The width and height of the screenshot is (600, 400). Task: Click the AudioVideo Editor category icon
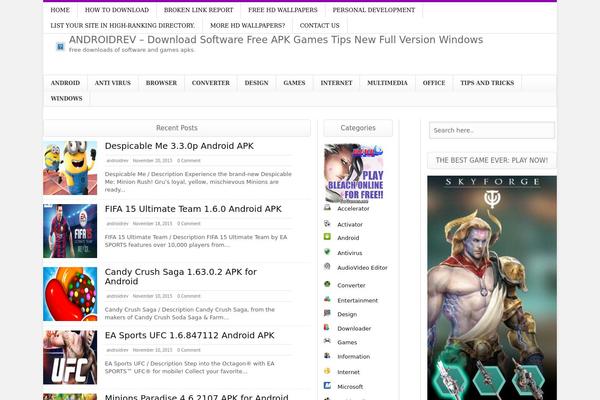327,266
